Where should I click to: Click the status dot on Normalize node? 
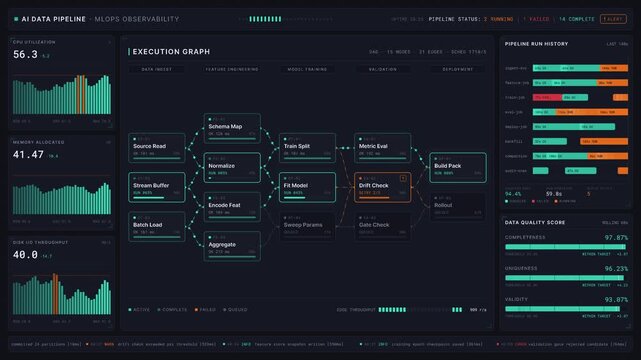coord(210,159)
